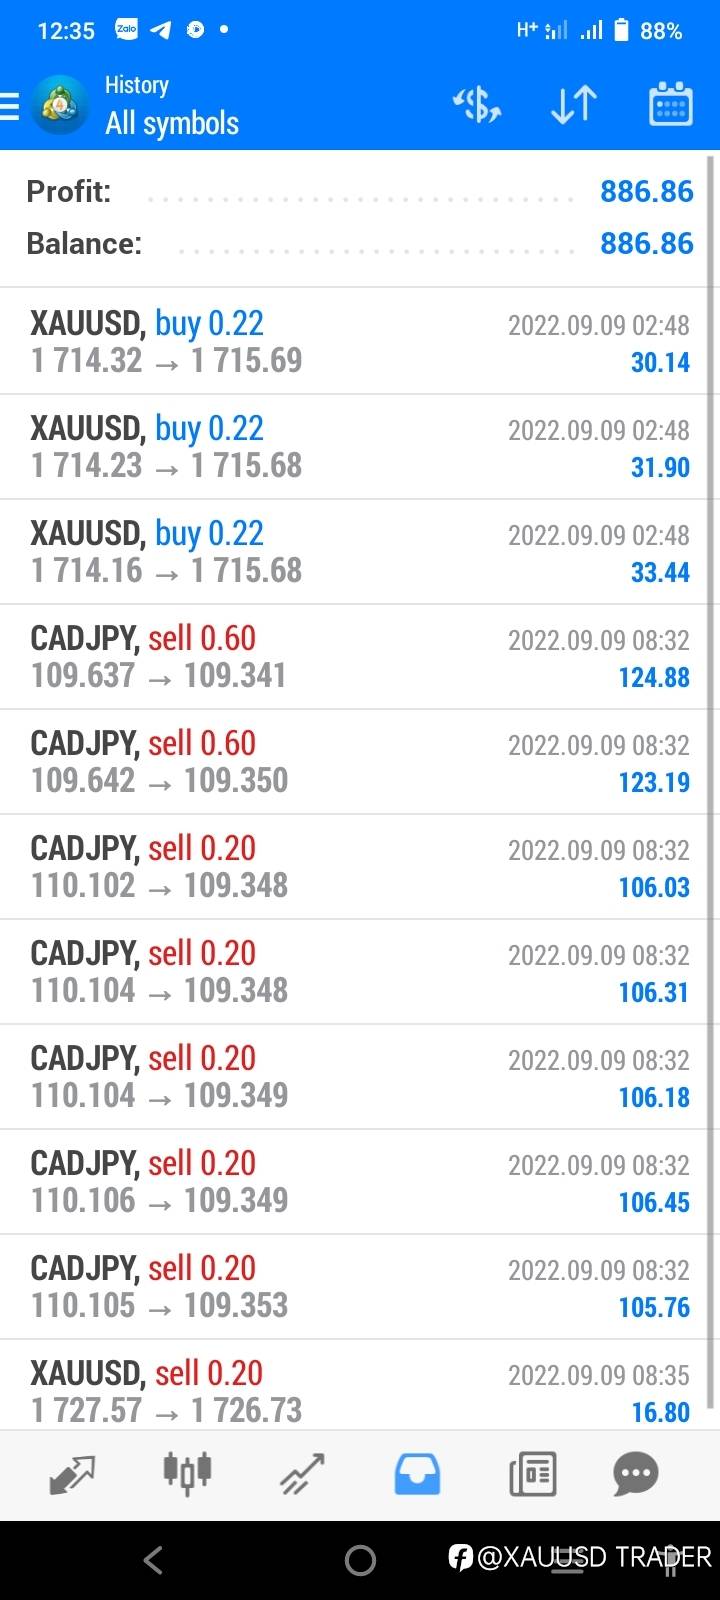This screenshot has width=720, height=1600.
Task: Tap the CADJPY trade with 105.76 profit
Action: click(358, 1286)
